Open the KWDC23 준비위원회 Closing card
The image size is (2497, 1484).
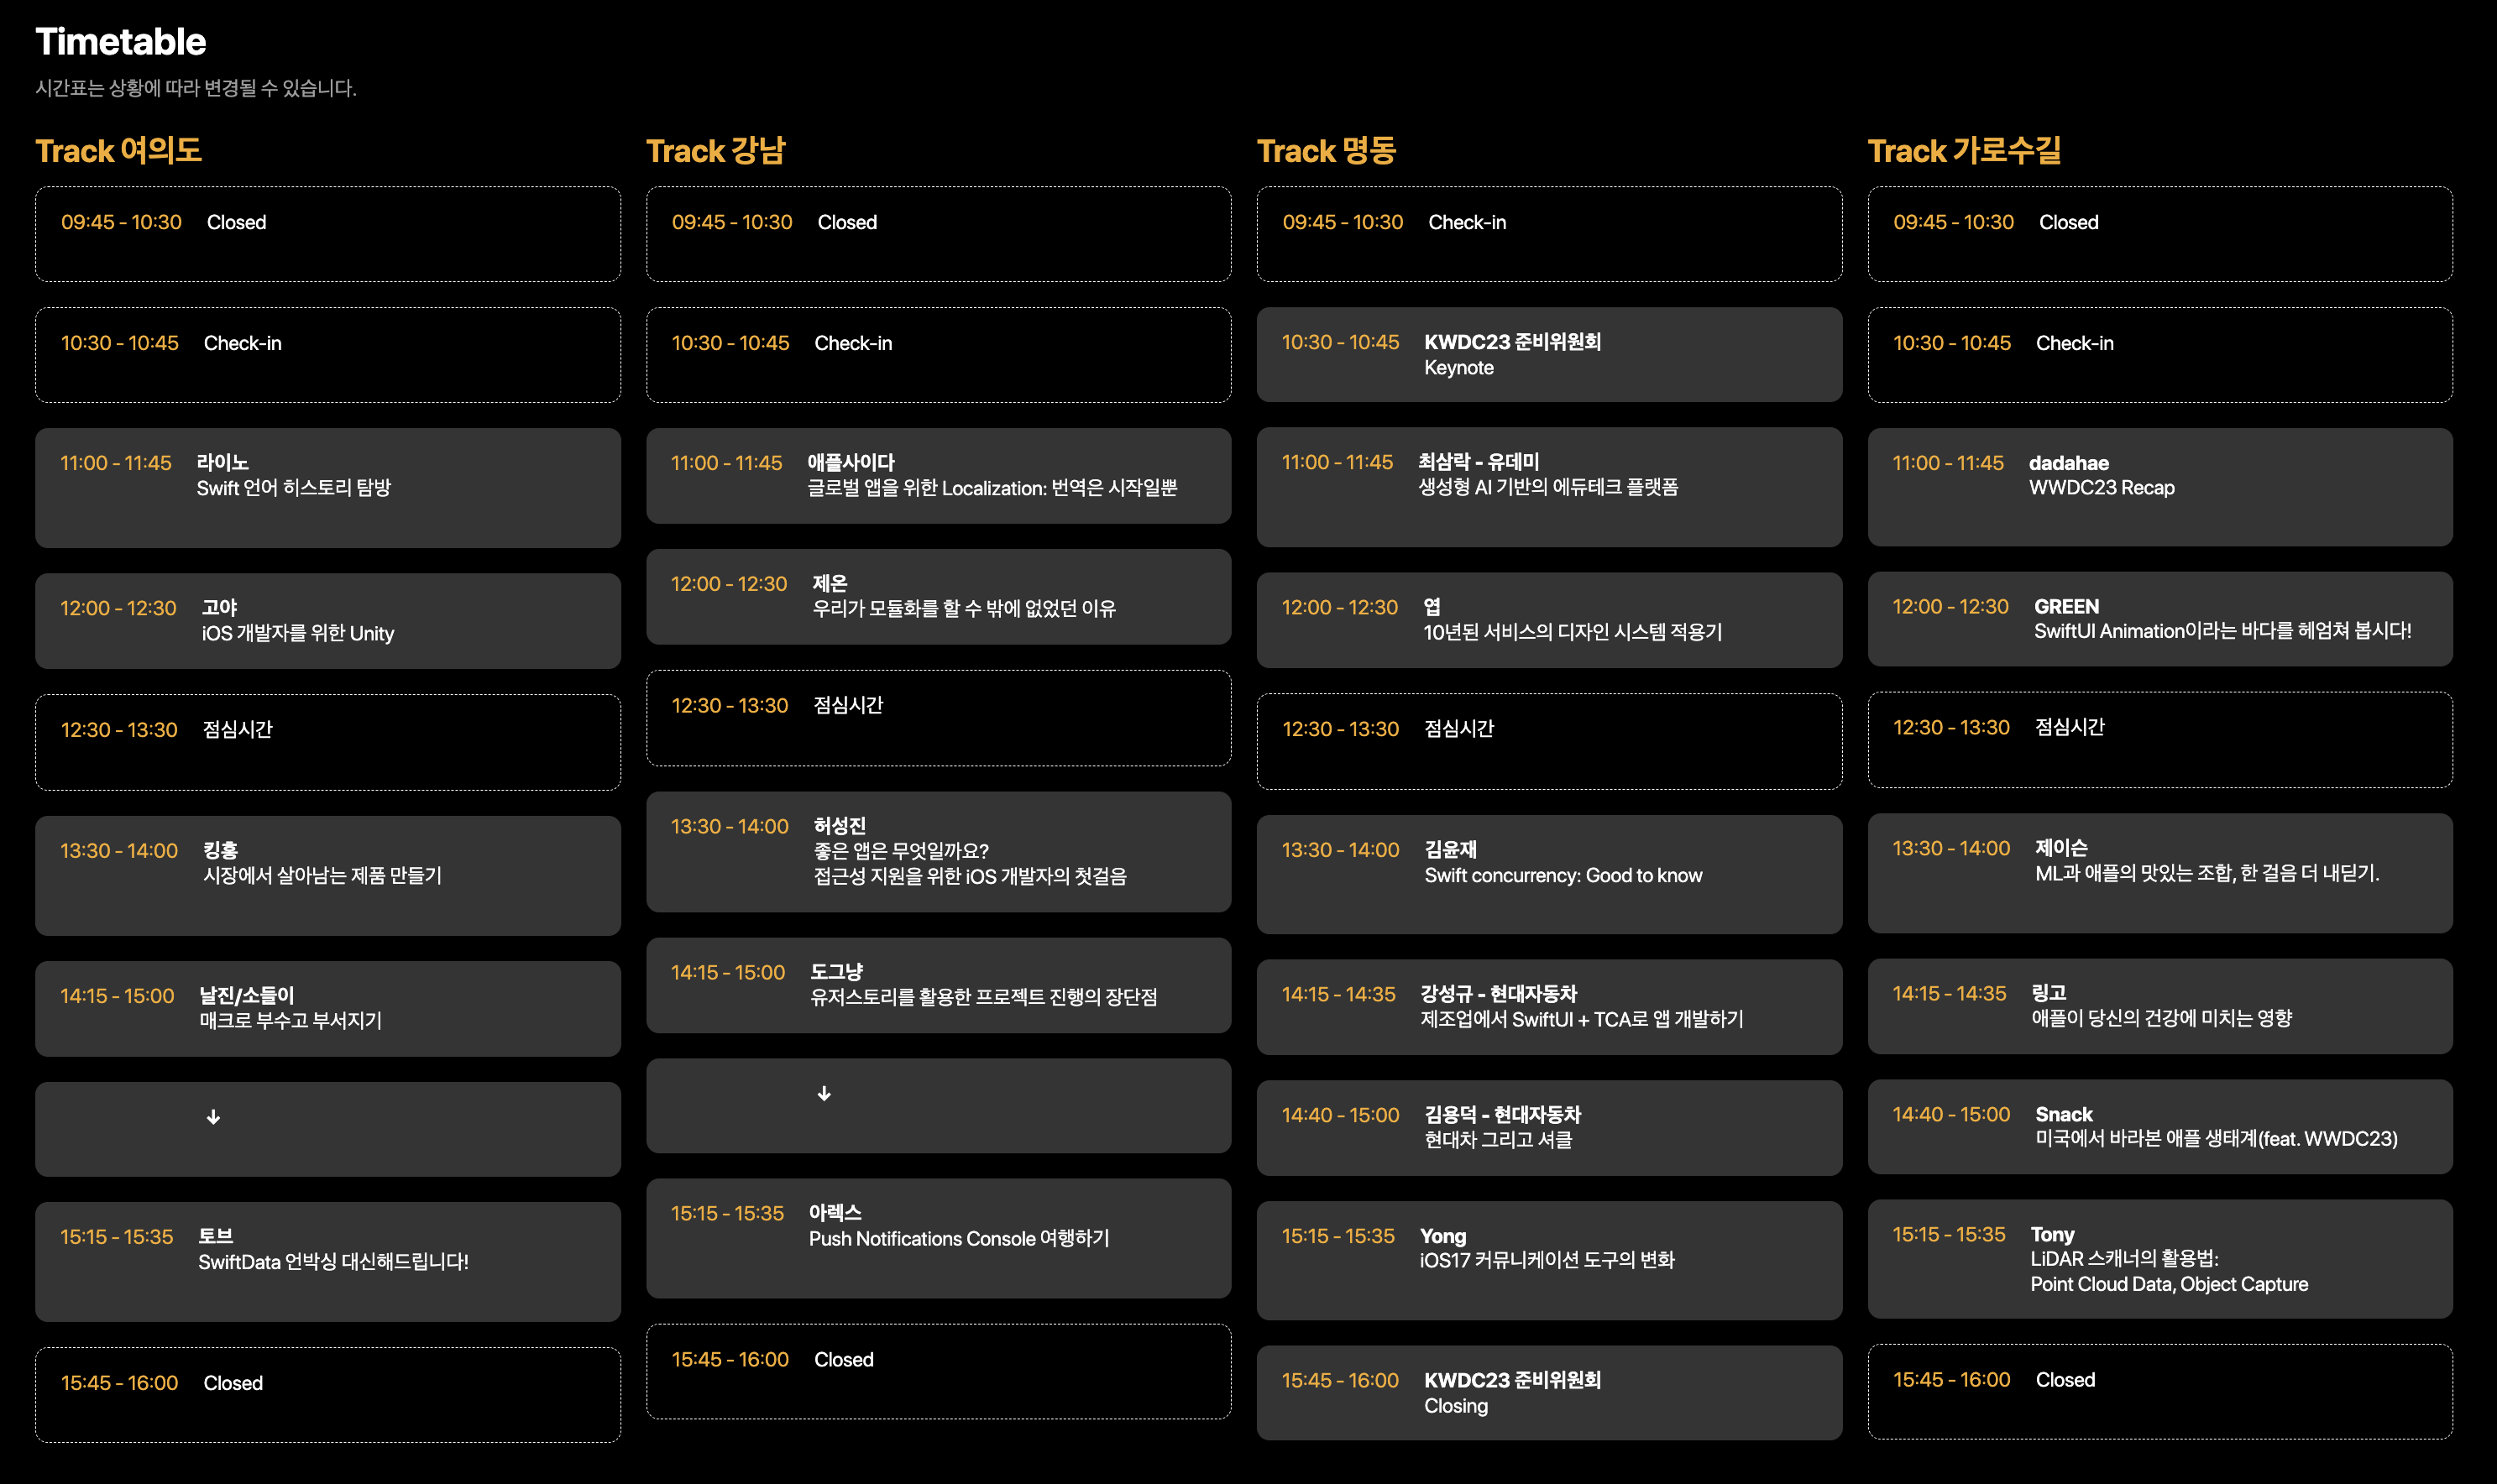1549,1393
